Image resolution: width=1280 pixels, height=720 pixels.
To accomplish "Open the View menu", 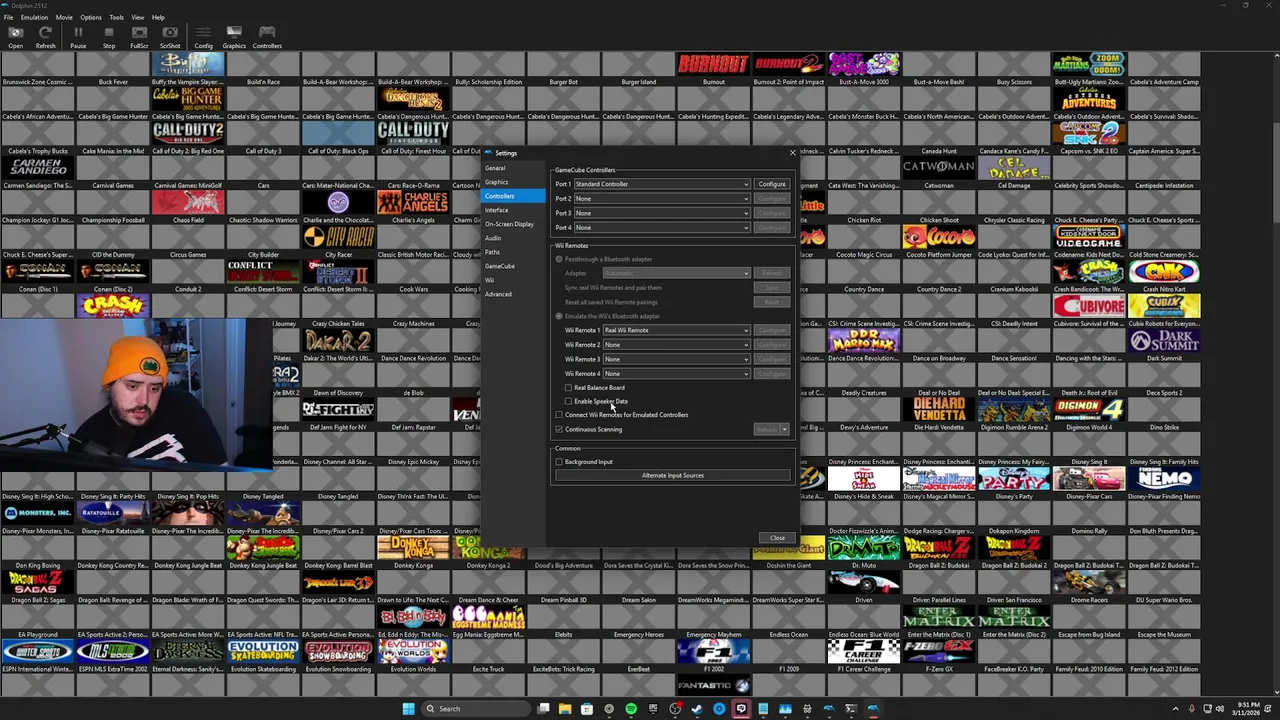I will [138, 17].
